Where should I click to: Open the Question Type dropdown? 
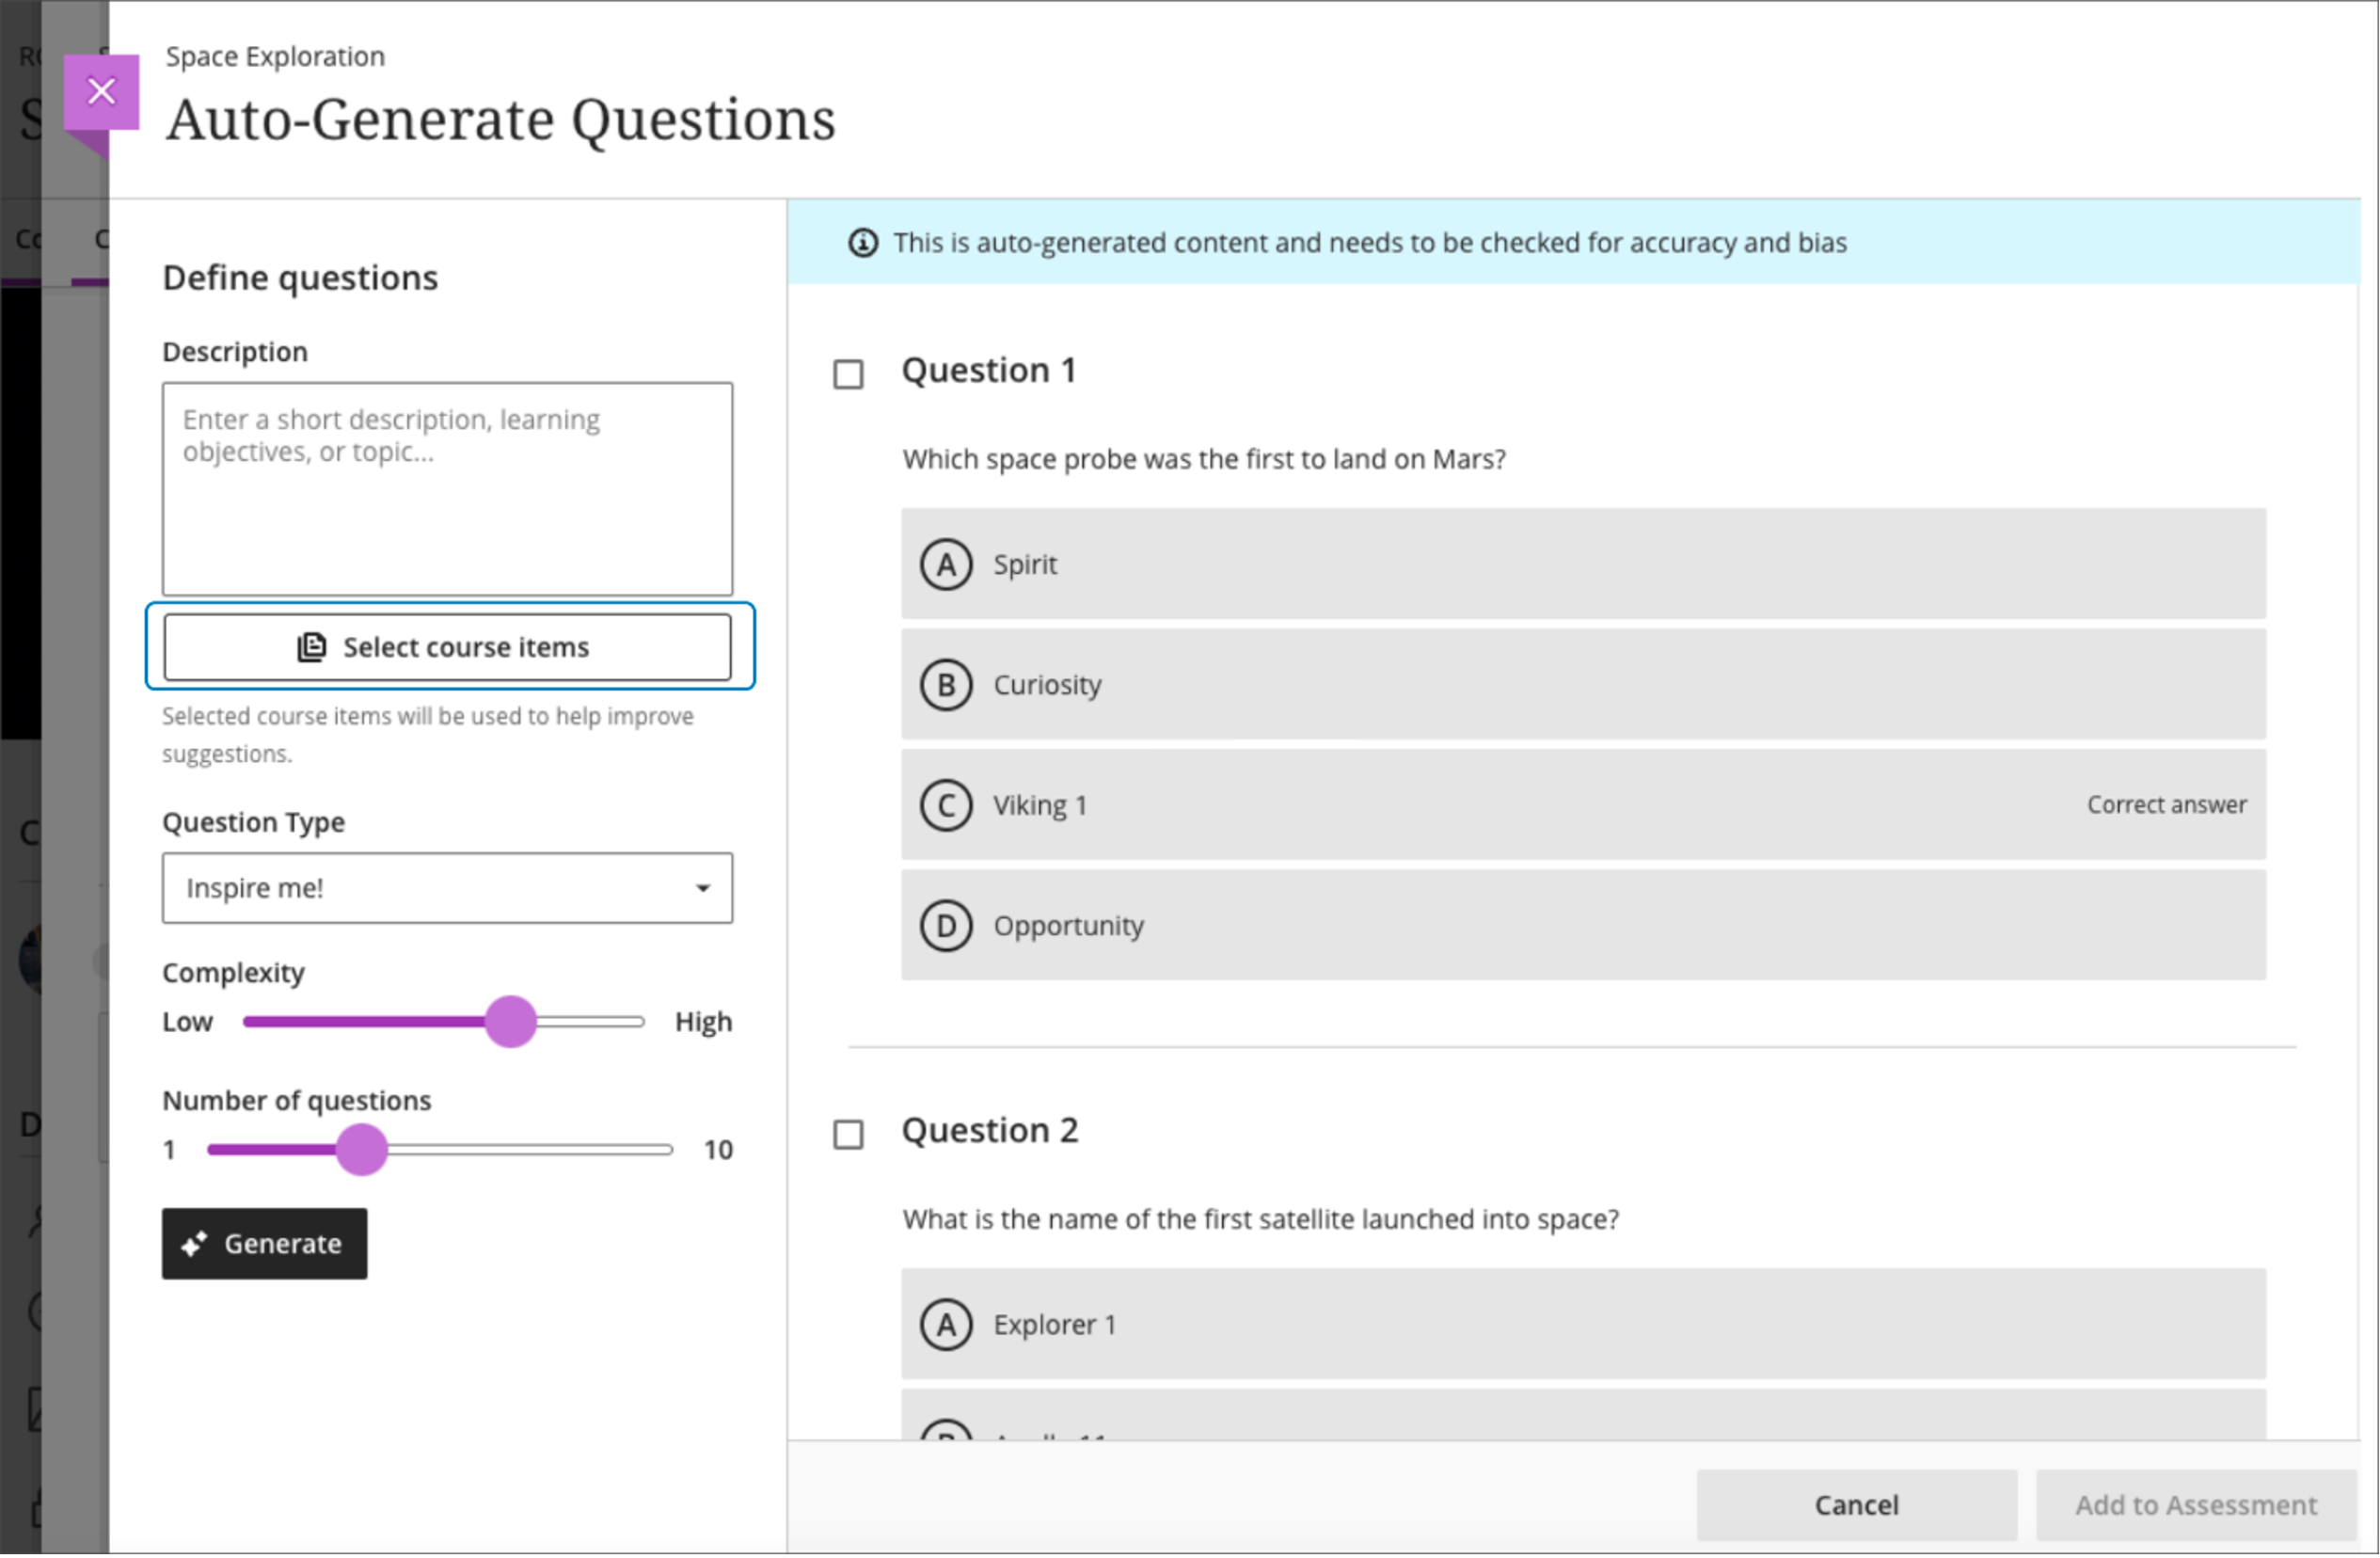tap(446, 887)
